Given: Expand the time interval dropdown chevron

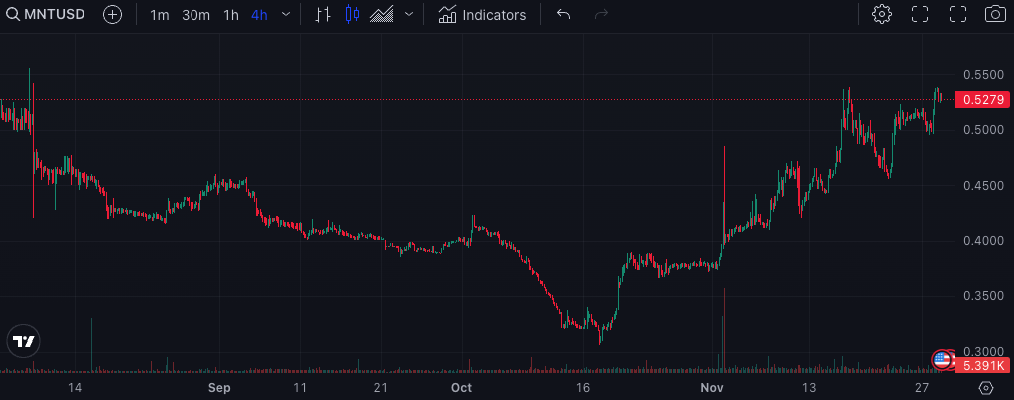Looking at the screenshot, I should (x=286, y=14).
